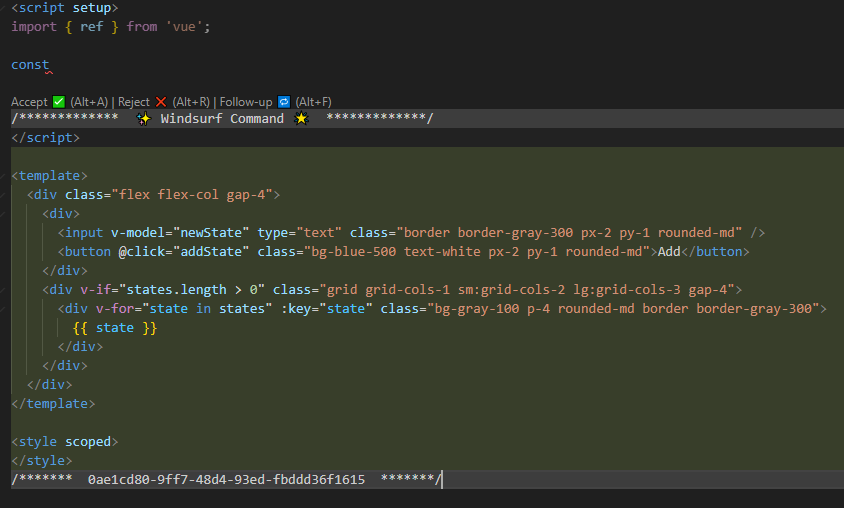
Task: Click the 'border border-gray-300' input class string
Action: click(x=569, y=232)
